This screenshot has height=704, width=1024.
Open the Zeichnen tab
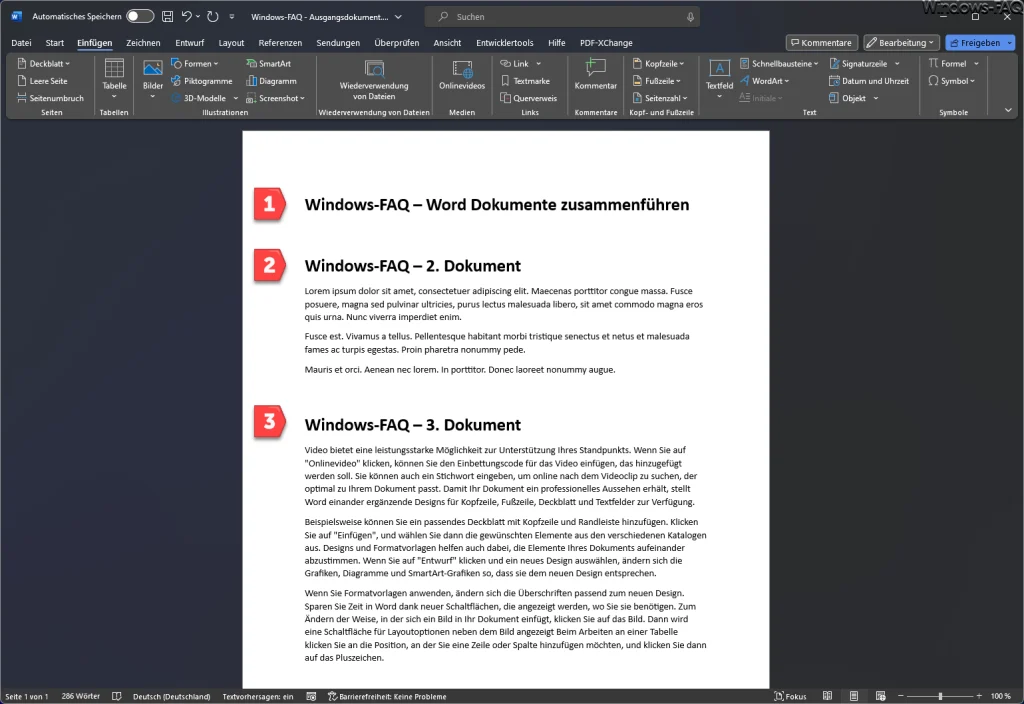click(143, 42)
